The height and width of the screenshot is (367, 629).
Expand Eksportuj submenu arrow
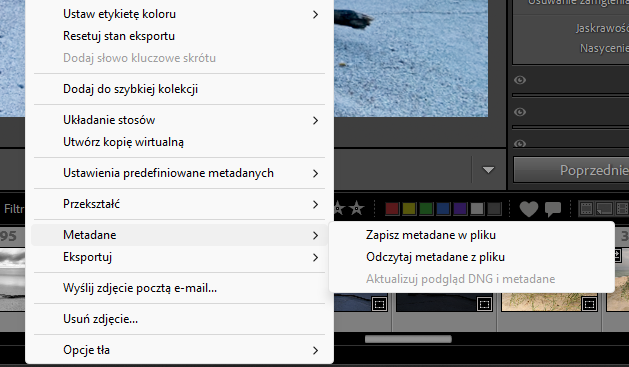point(316,258)
